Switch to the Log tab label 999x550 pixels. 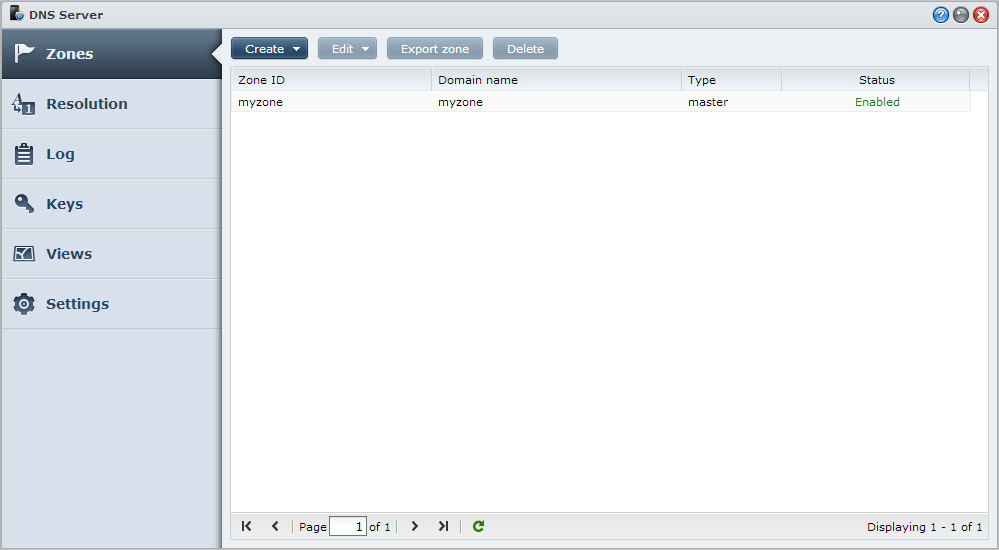60,154
